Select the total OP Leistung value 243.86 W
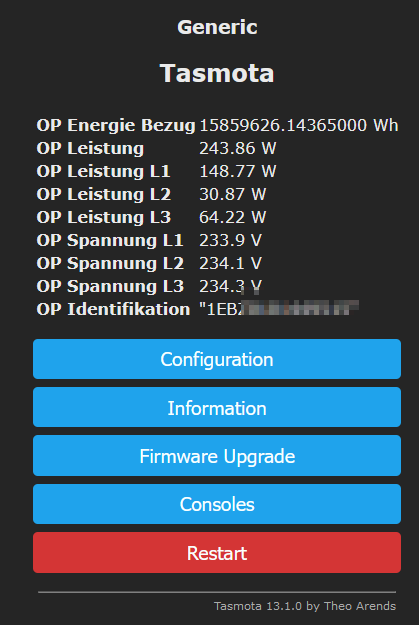 tap(238, 148)
